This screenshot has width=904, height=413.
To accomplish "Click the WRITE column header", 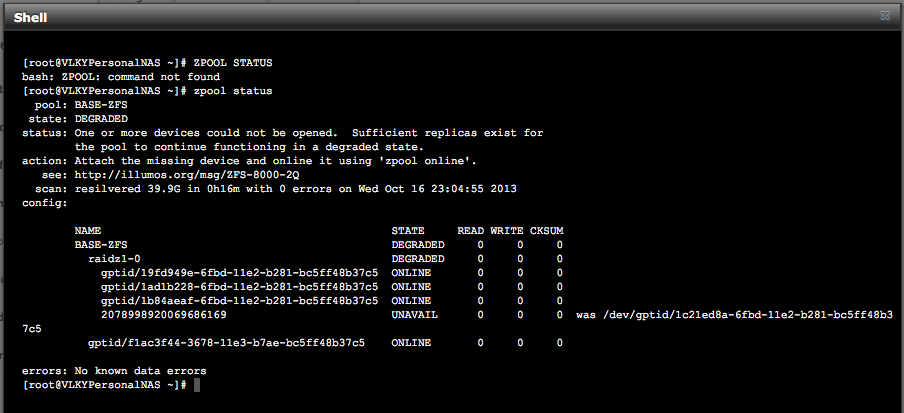I will pyautogui.click(x=507, y=231).
